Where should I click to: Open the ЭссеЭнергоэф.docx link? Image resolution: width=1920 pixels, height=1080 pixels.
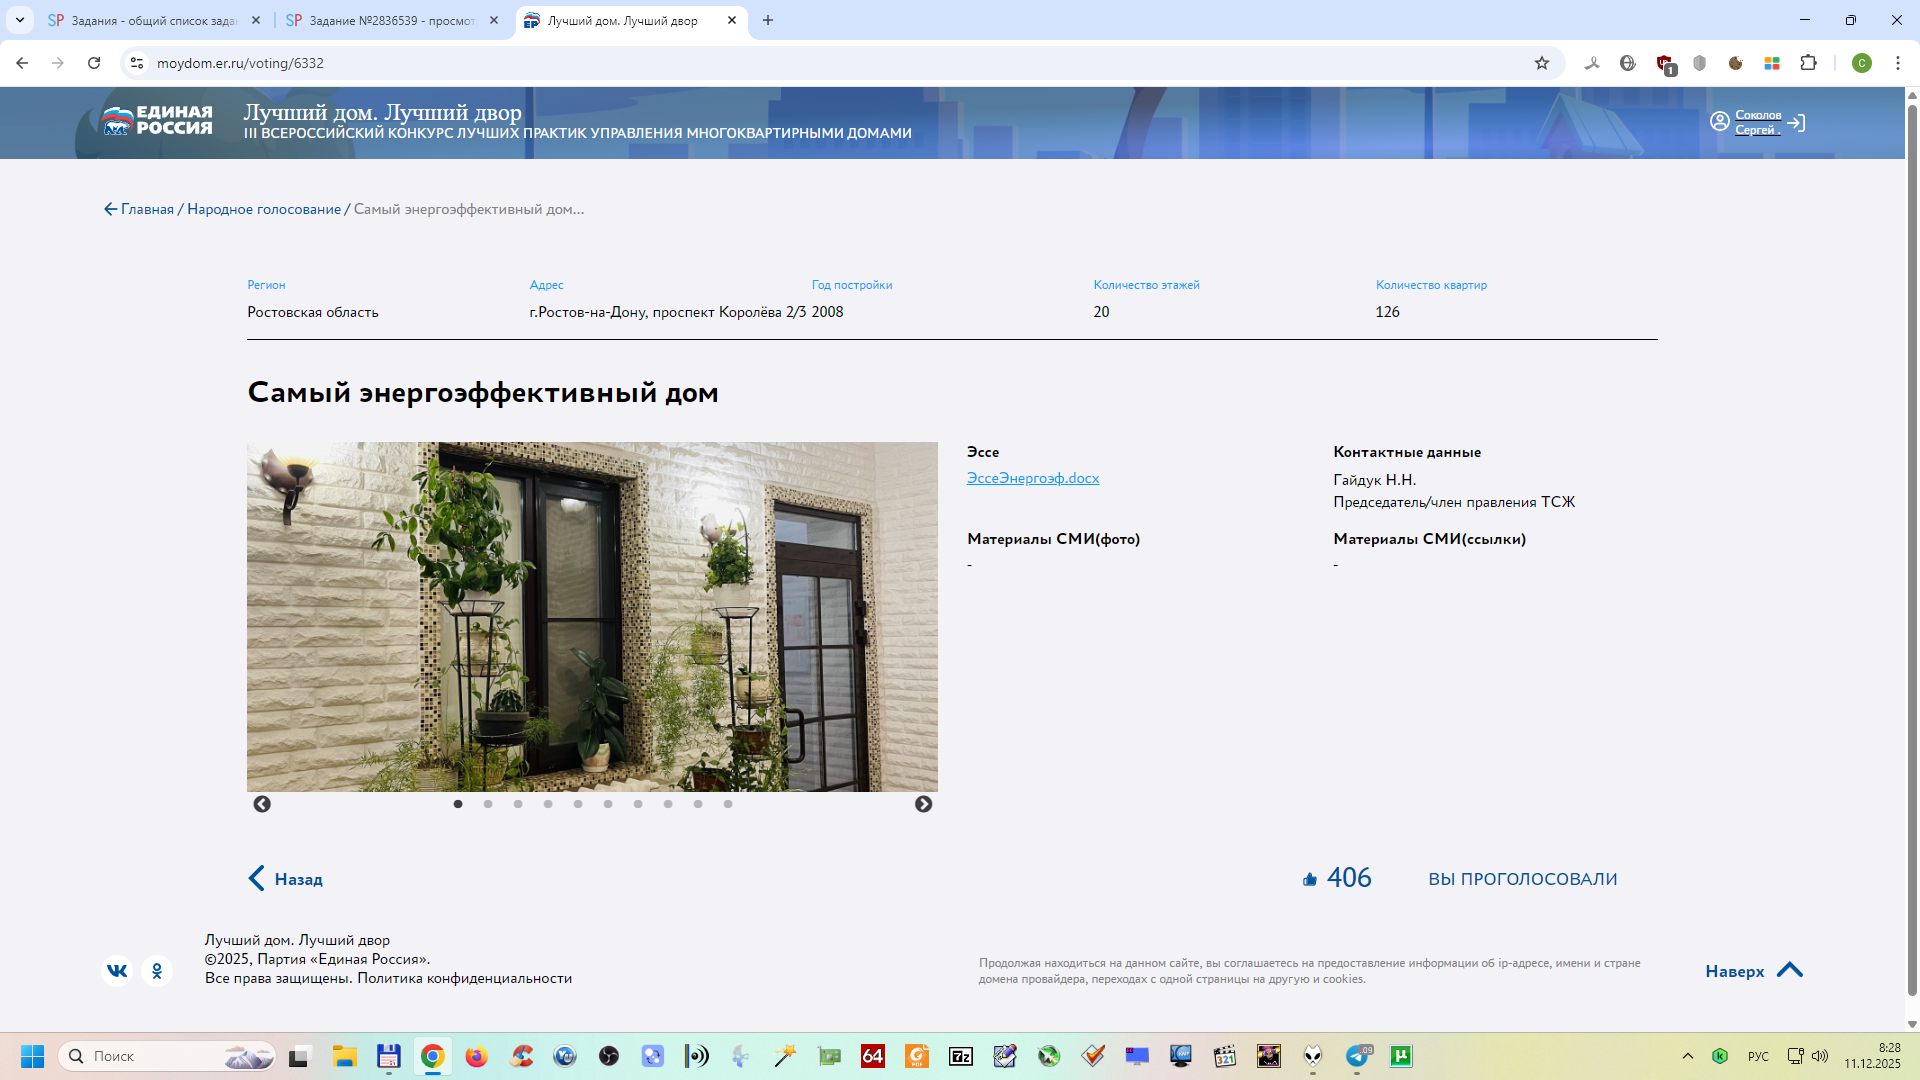[x=1032, y=478]
